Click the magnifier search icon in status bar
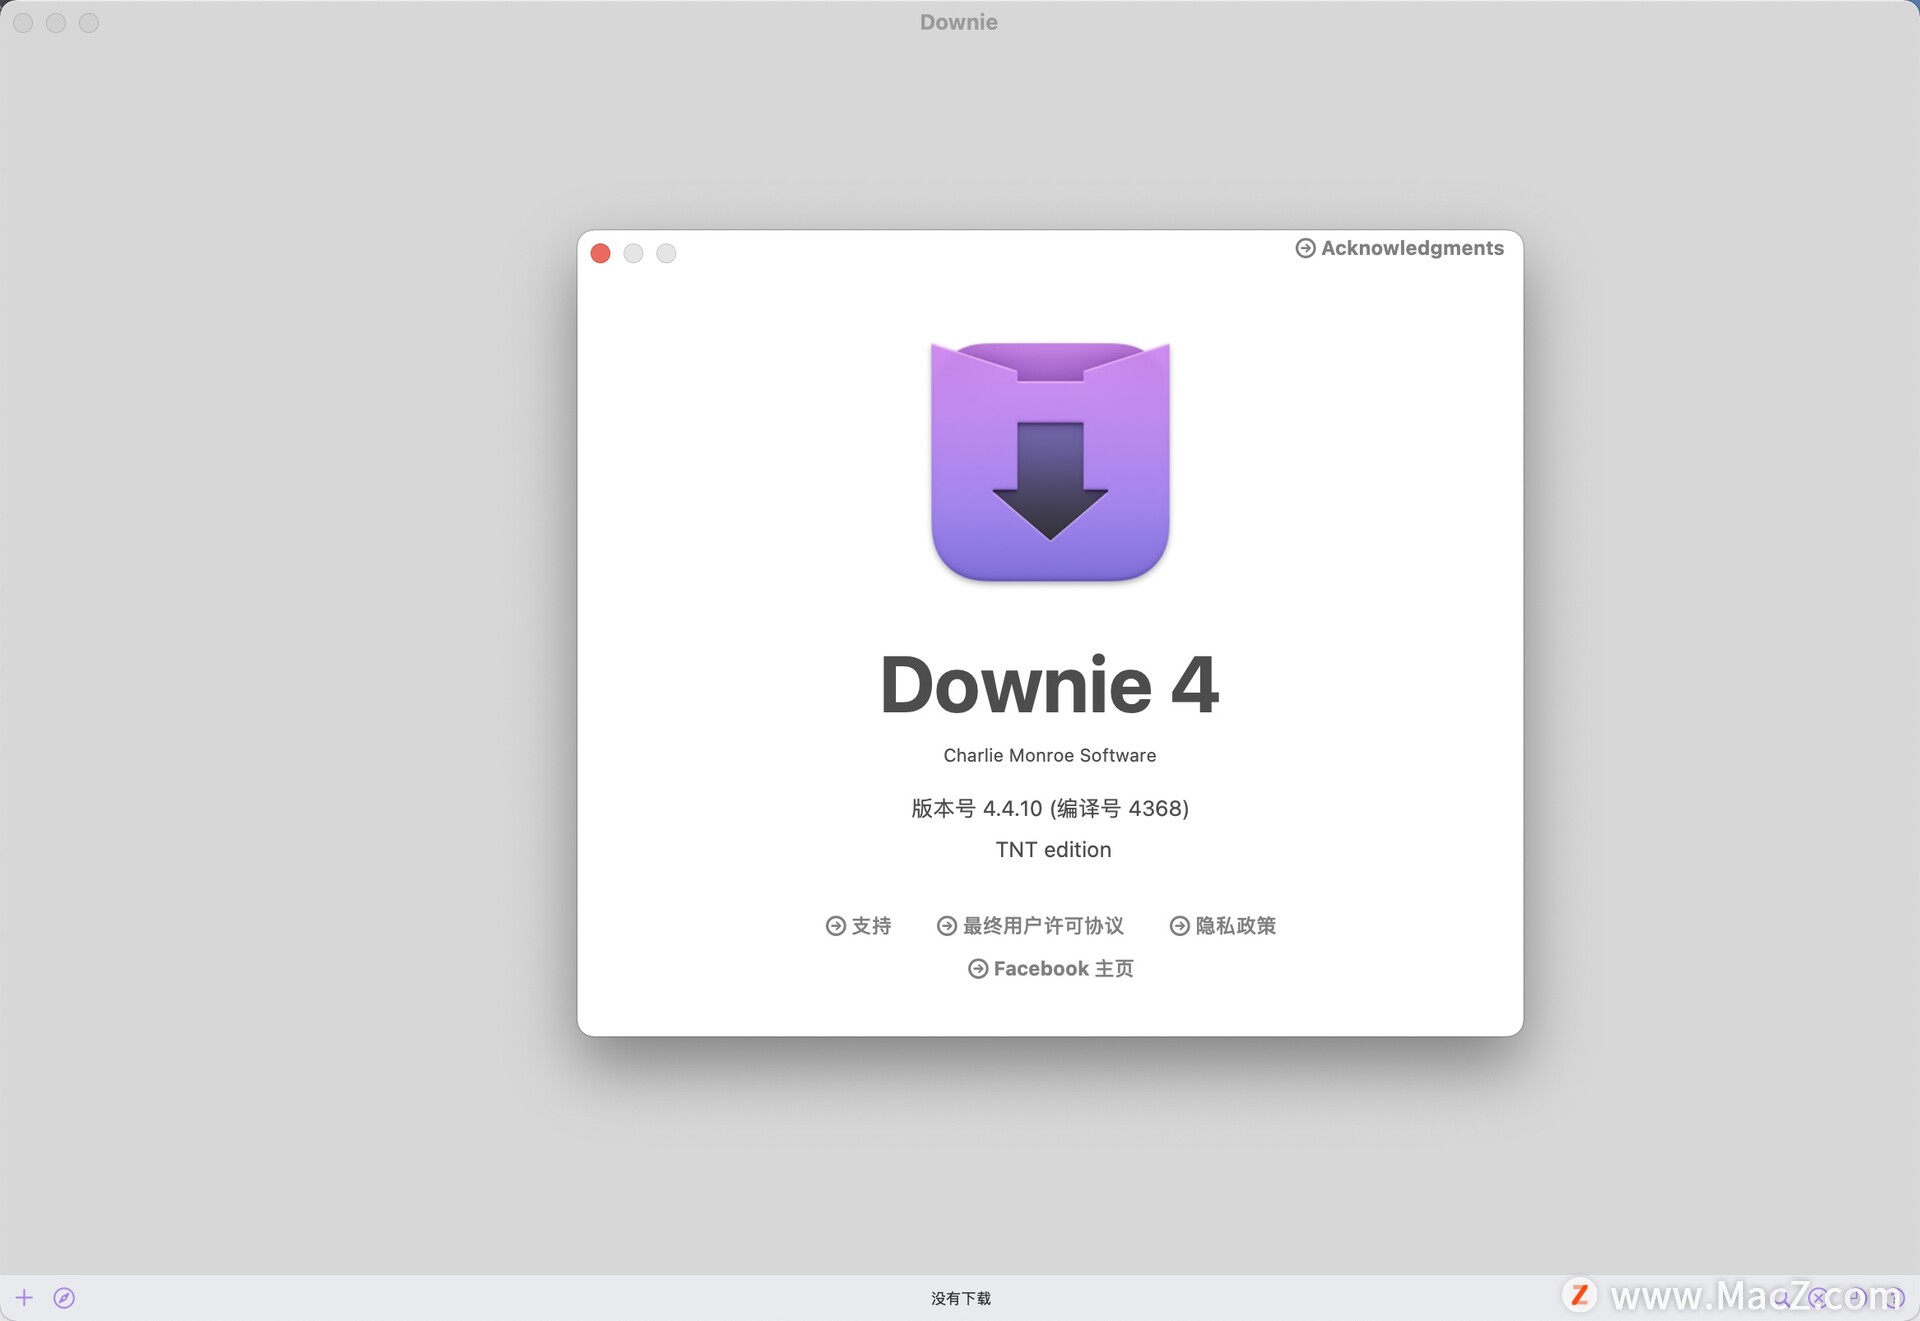The height and width of the screenshot is (1321, 1920). click(1781, 1299)
